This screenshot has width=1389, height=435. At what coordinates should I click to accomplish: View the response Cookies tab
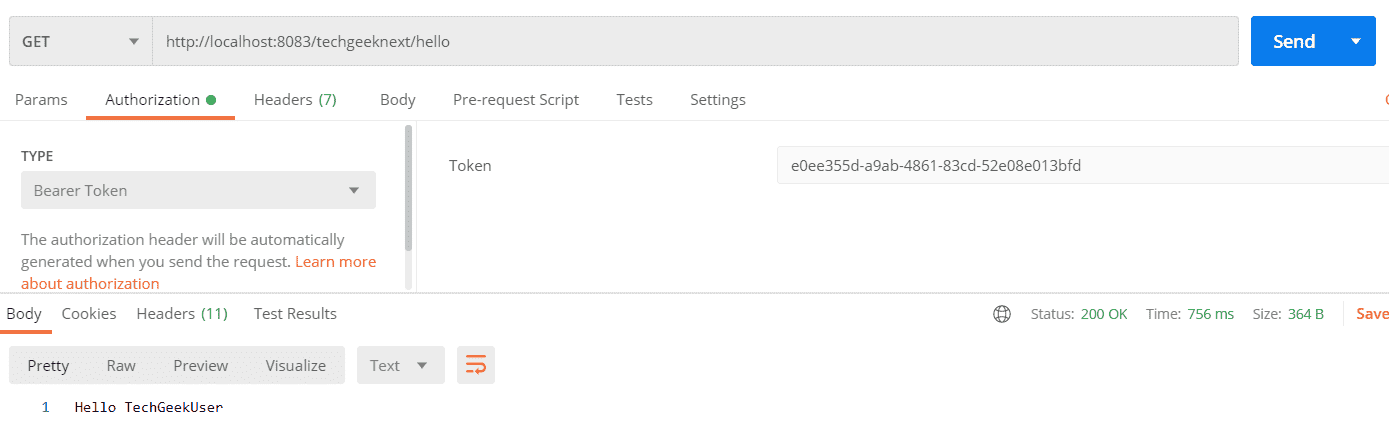[89, 314]
